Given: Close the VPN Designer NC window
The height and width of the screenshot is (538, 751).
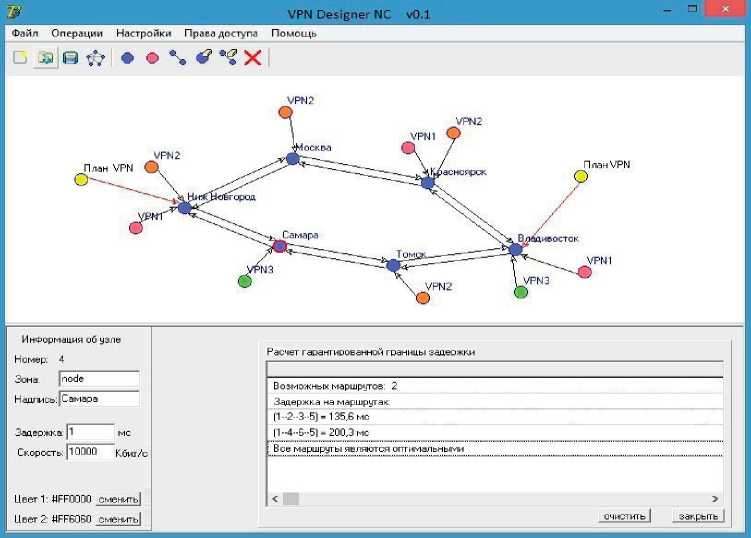Looking at the screenshot, I should 726,9.
